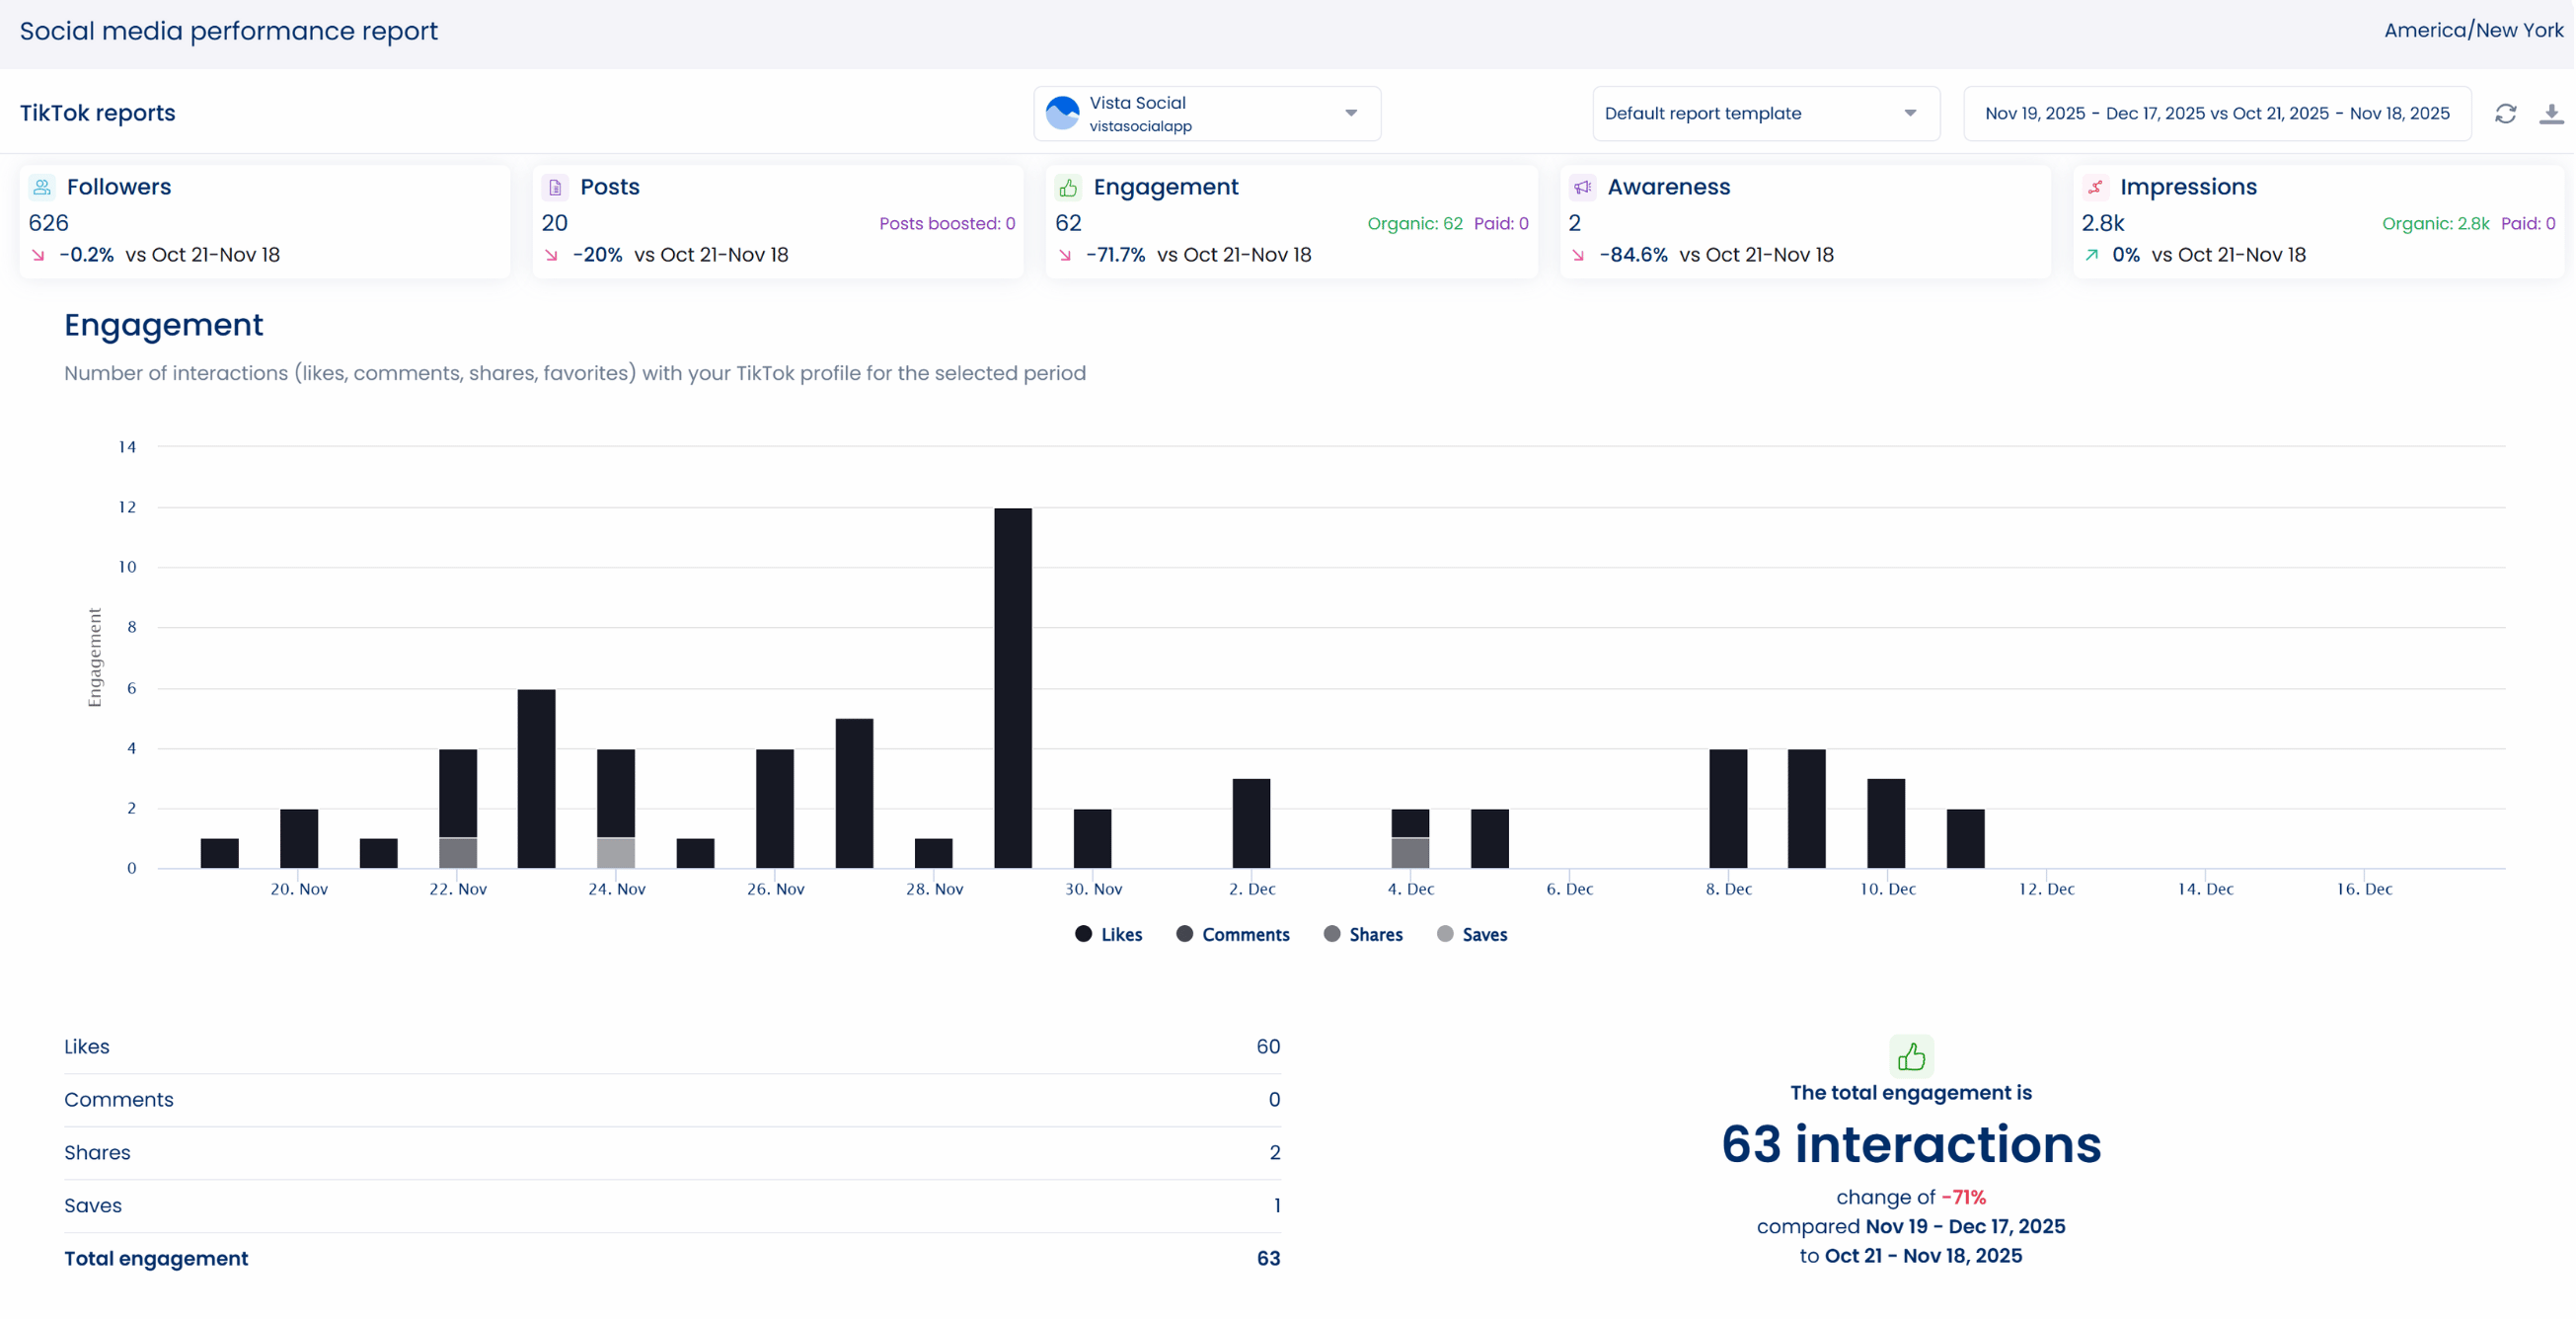Click the Impressions card icon
Viewport: 2576px width, 1319px height.
pyautogui.click(x=2095, y=187)
